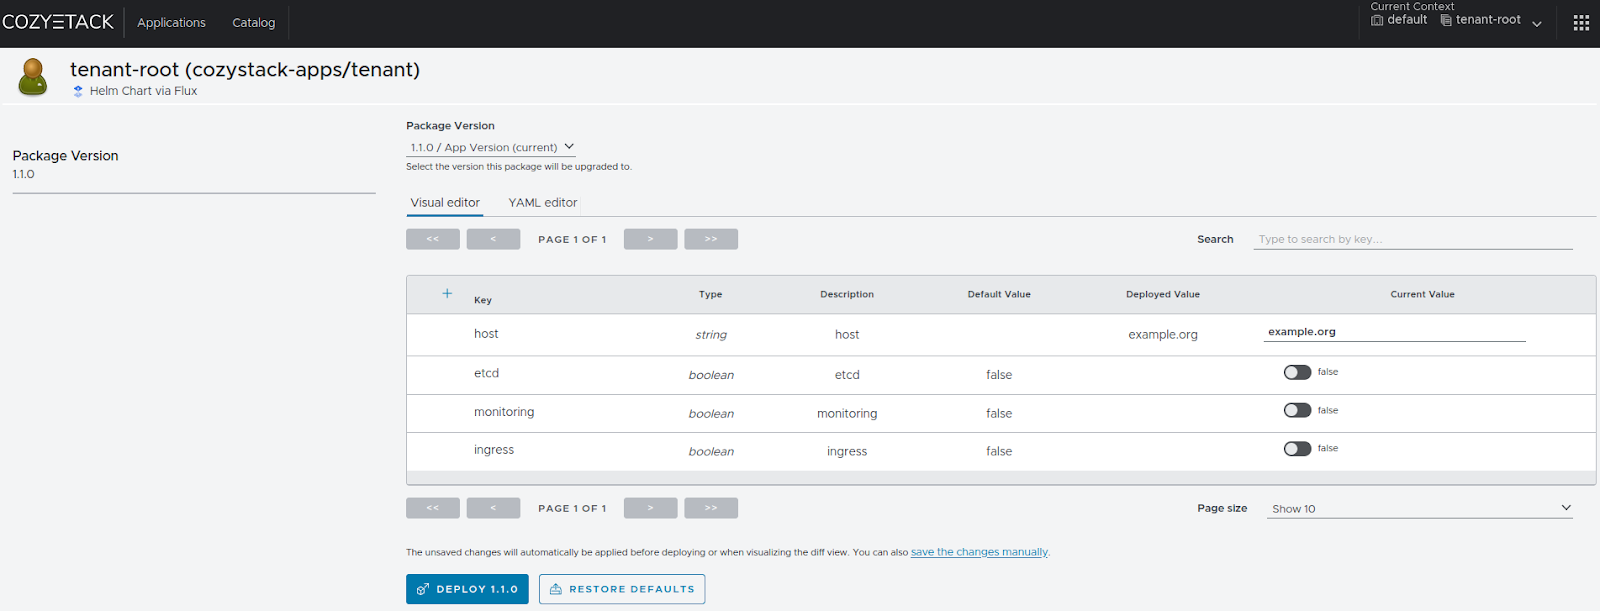Click the Current Value column header
1600x611 pixels.
(x=1422, y=294)
